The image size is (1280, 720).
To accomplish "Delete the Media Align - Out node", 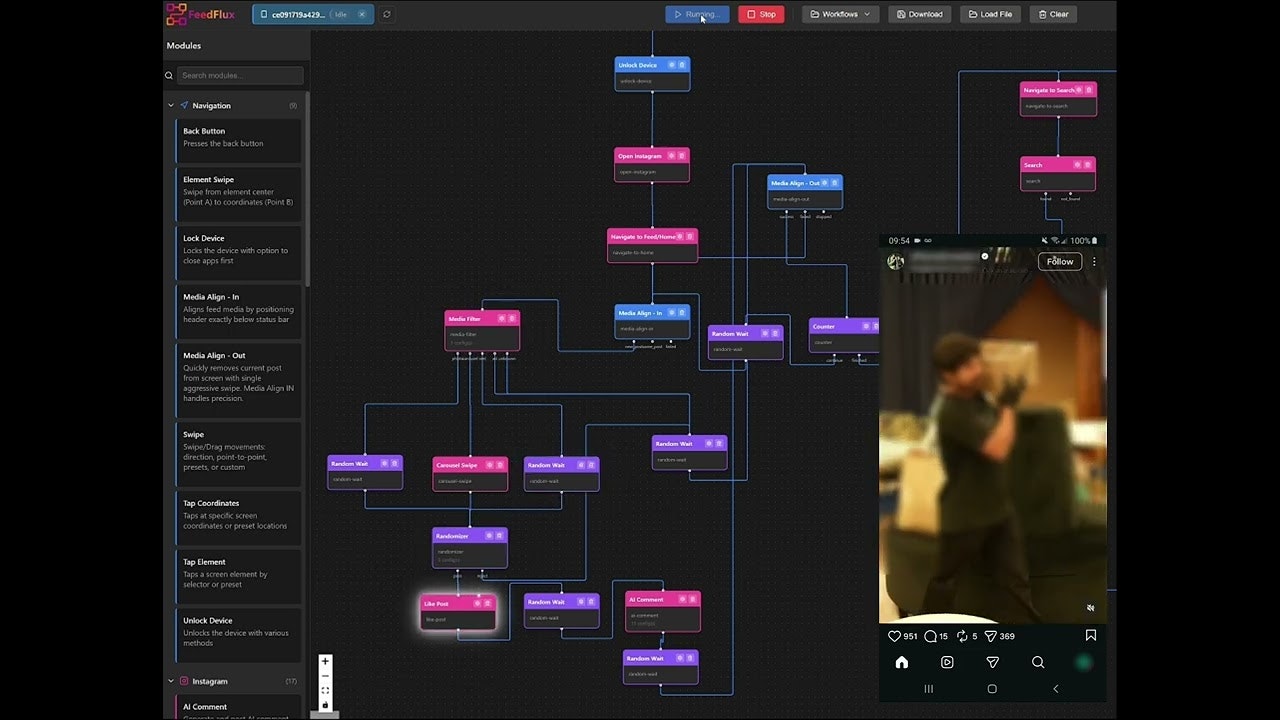I will 835,183.
